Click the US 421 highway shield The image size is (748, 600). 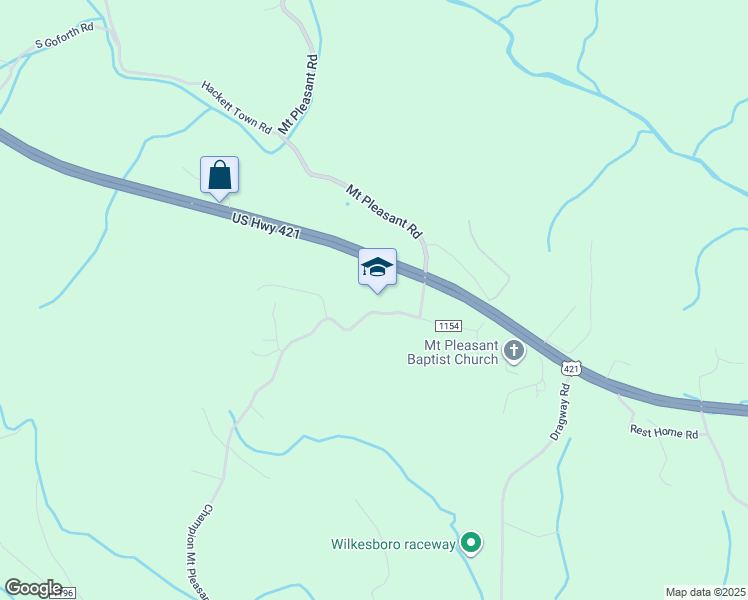571,368
